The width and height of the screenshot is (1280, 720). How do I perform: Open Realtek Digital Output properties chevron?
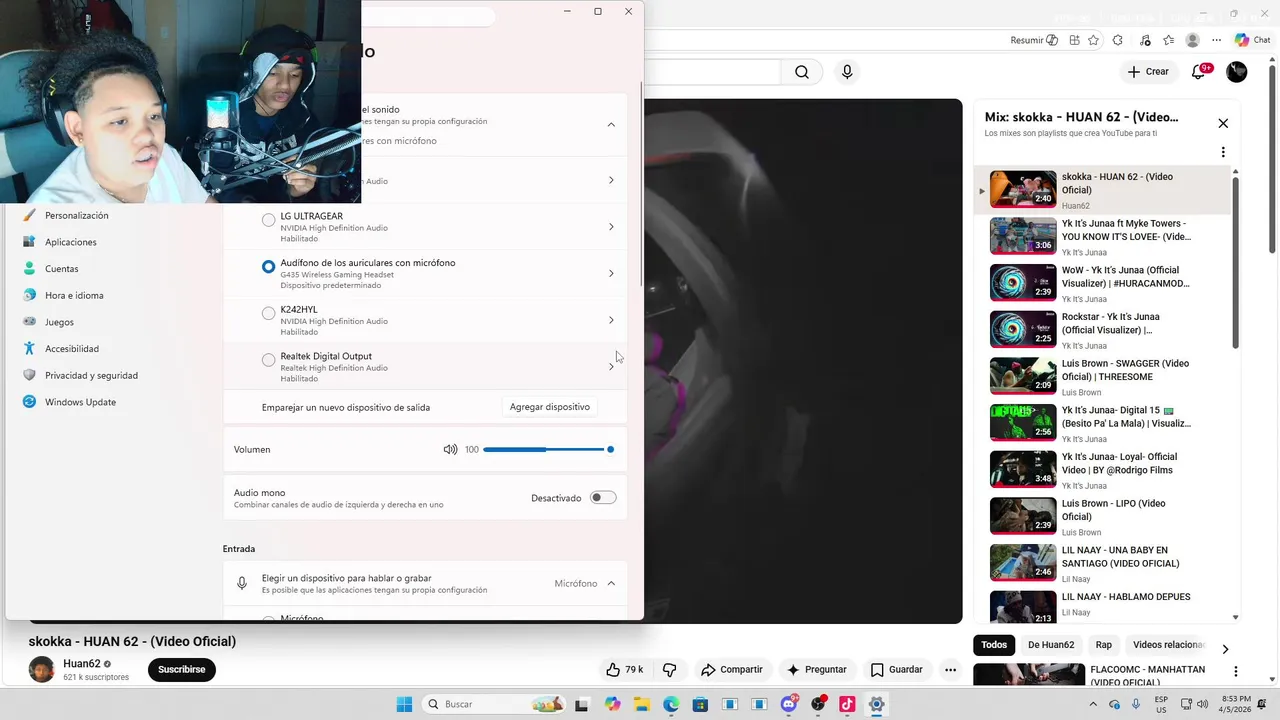tap(611, 367)
